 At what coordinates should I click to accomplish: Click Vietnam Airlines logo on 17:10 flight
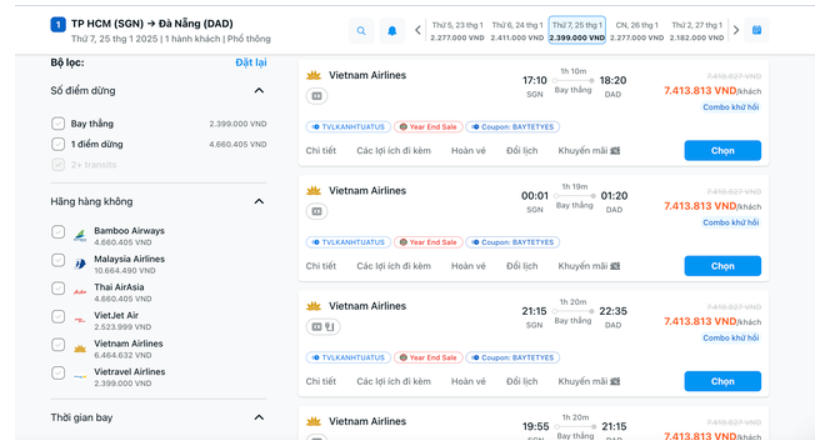[x=314, y=75]
